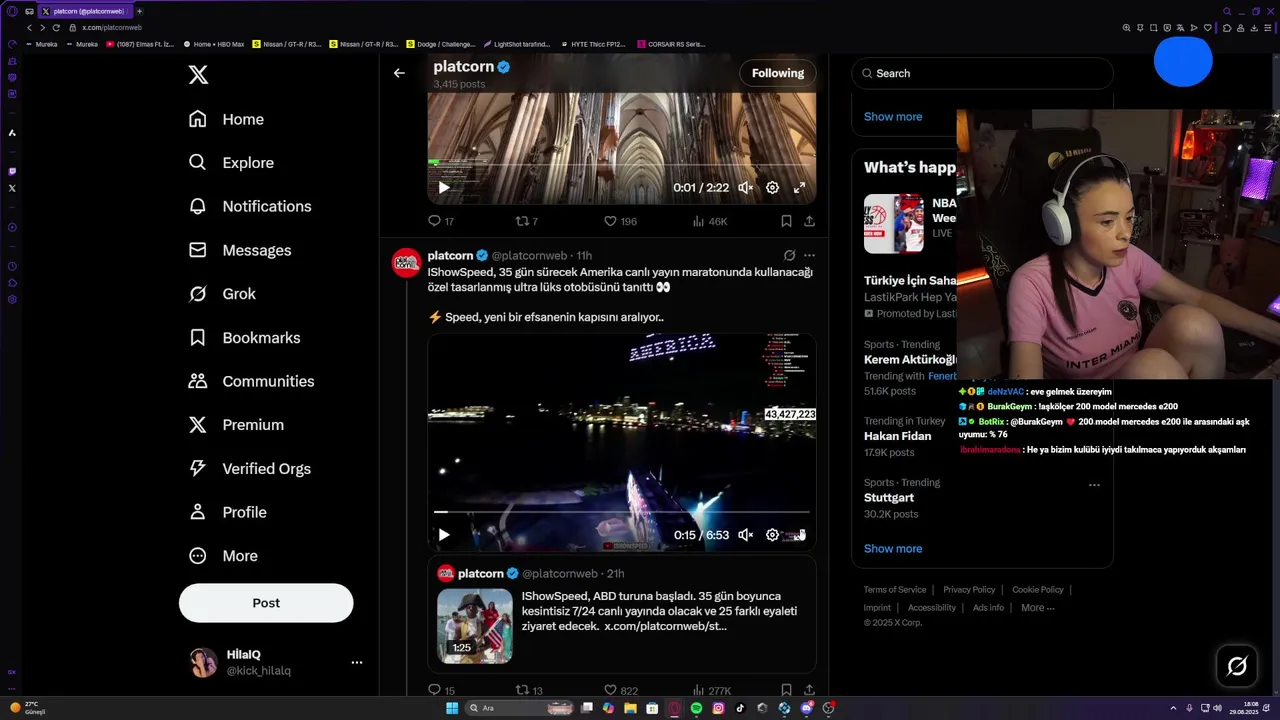Click the Post button

pos(266,603)
